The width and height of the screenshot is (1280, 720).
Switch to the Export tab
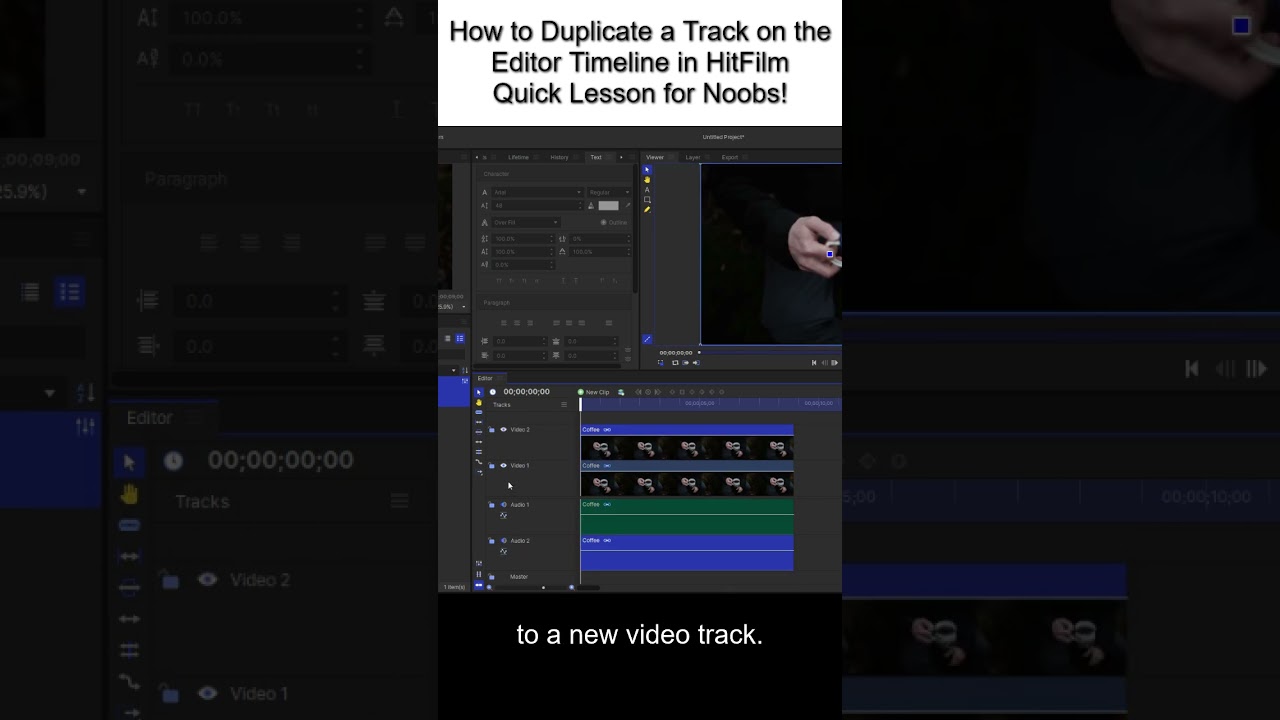730,157
